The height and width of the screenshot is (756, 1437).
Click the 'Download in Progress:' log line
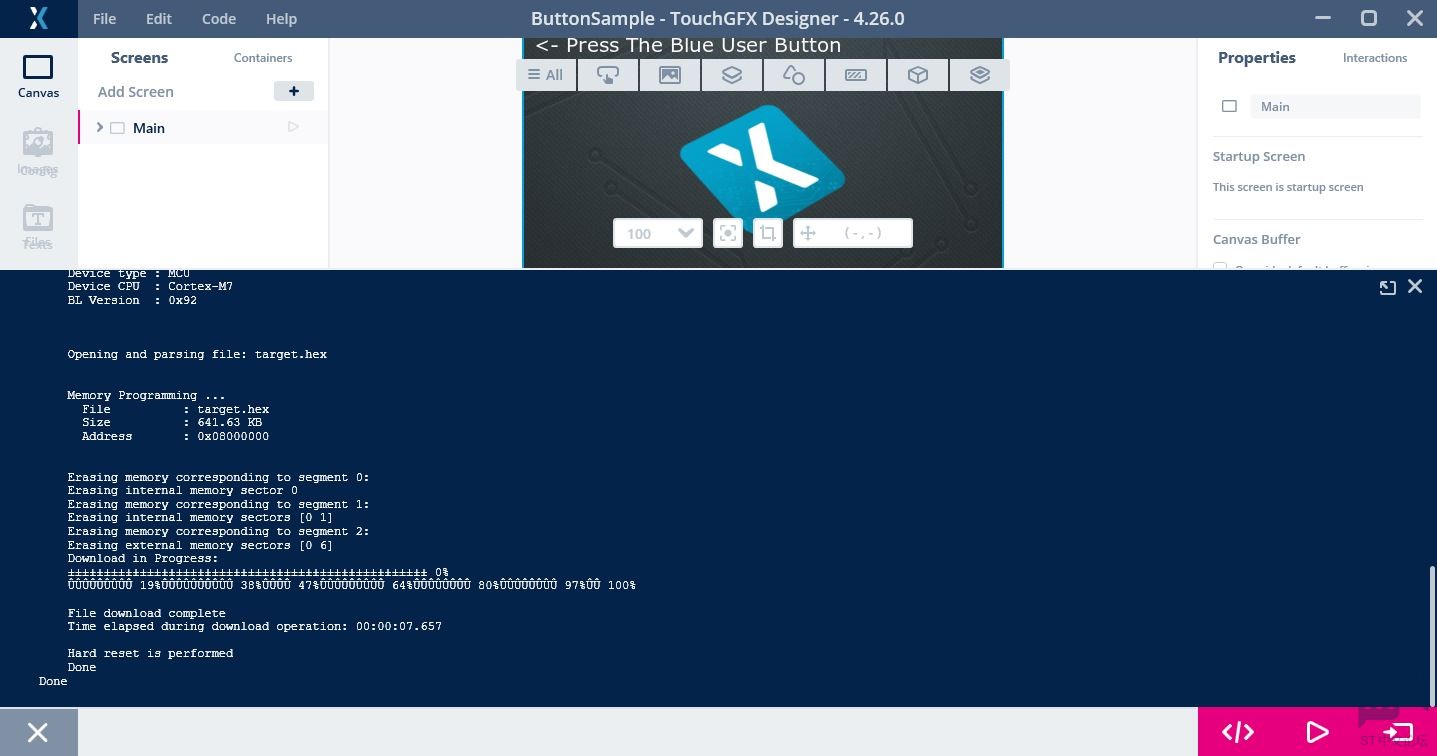point(143,558)
